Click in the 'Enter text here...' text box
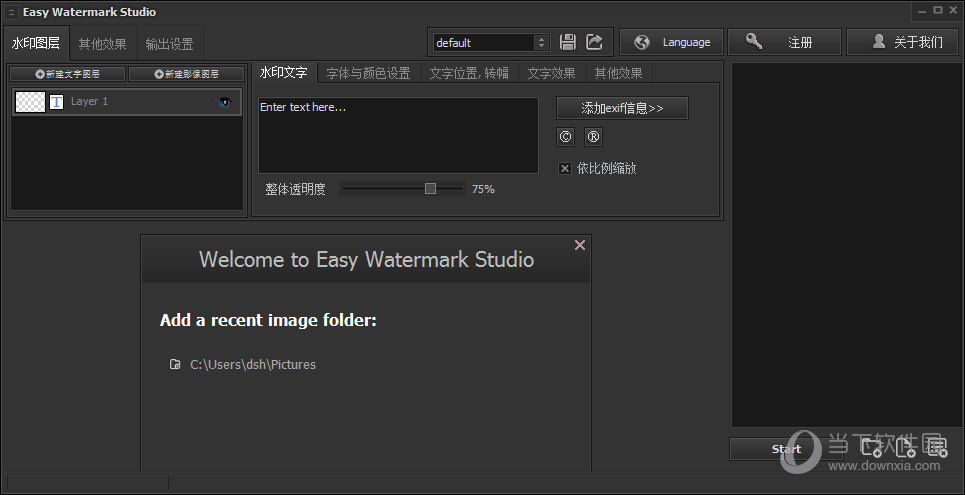This screenshot has width=965, height=495. (399, 135)
